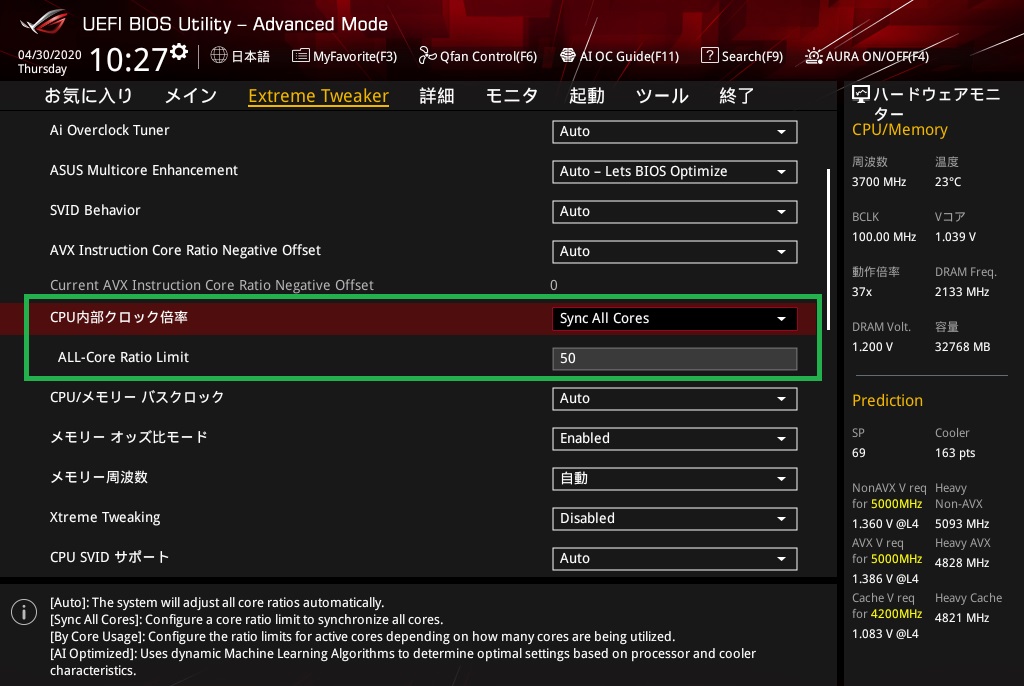Open the CPU内部クロック倍率 Sync All Cores dropdown

(x=674, y=318)
